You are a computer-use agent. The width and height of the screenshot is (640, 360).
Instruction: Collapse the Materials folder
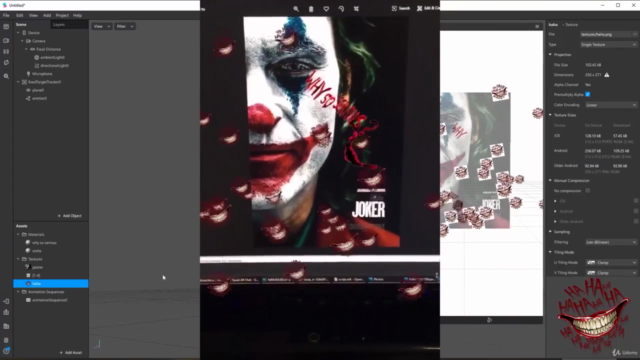pos(18,234)
